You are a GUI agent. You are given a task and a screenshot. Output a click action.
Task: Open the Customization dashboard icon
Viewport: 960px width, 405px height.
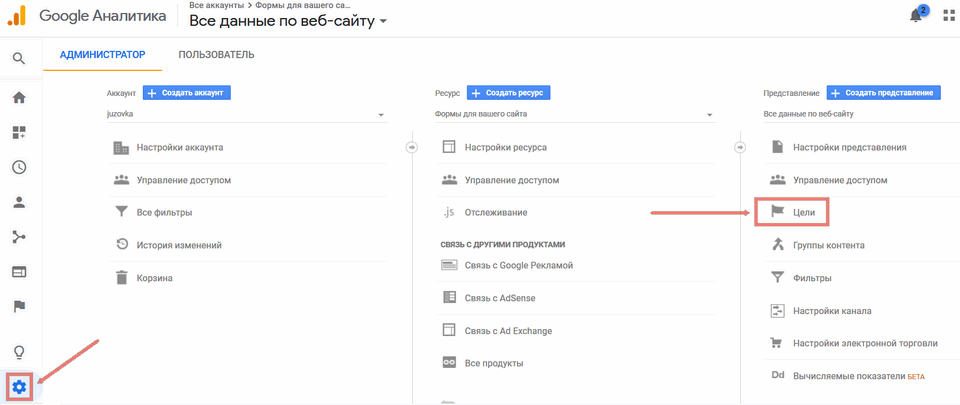[x=18, y=133]
